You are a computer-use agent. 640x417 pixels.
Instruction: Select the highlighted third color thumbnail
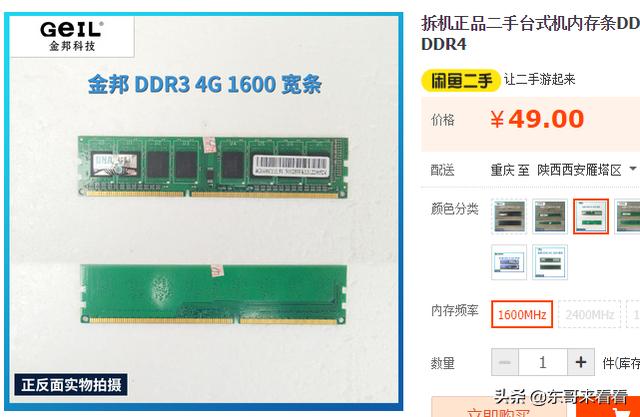pos(591,217)
